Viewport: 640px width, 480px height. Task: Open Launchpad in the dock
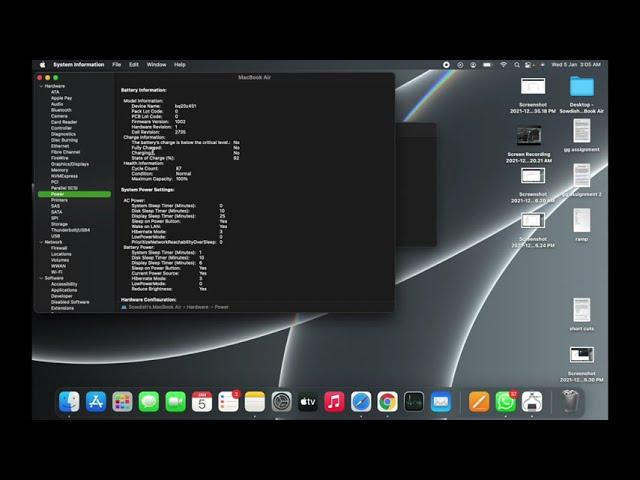pyautogui.click(x=122, y=402)
